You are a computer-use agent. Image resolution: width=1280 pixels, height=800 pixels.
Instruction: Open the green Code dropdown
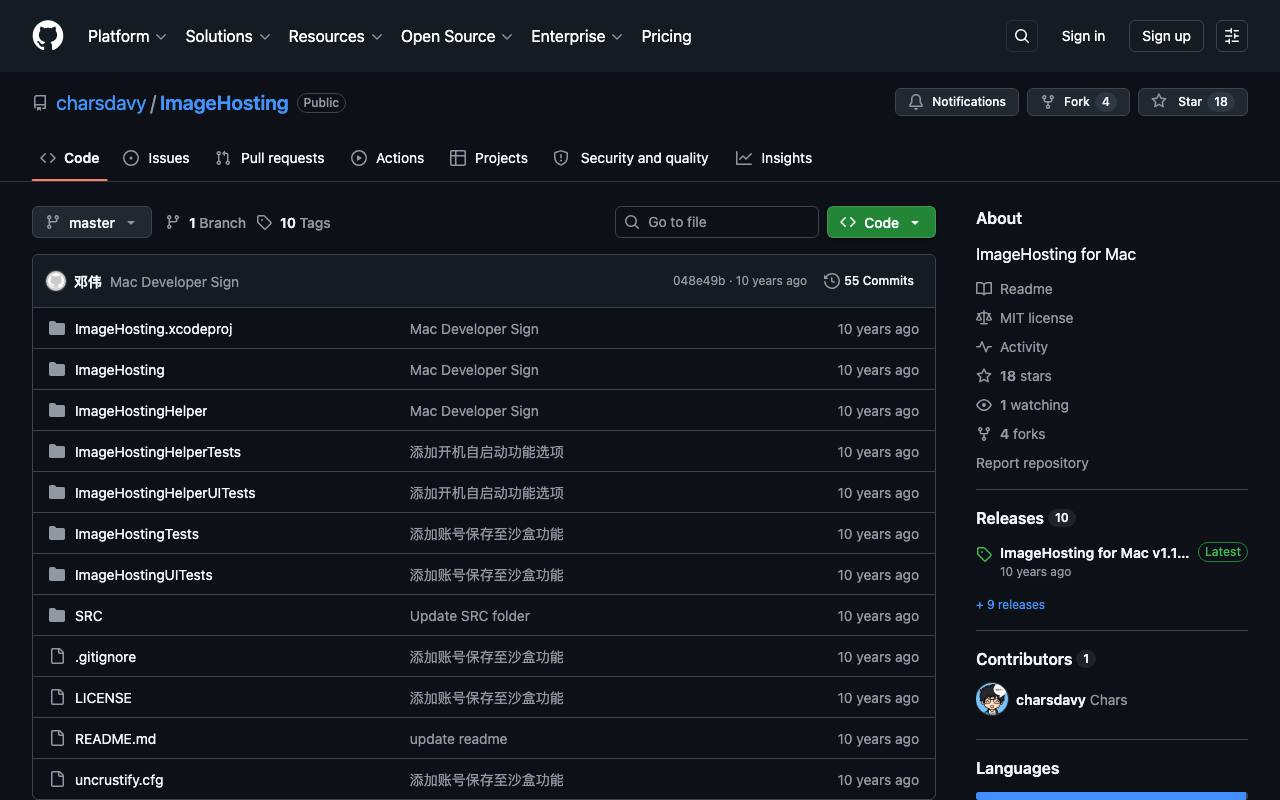click(881, 222)
